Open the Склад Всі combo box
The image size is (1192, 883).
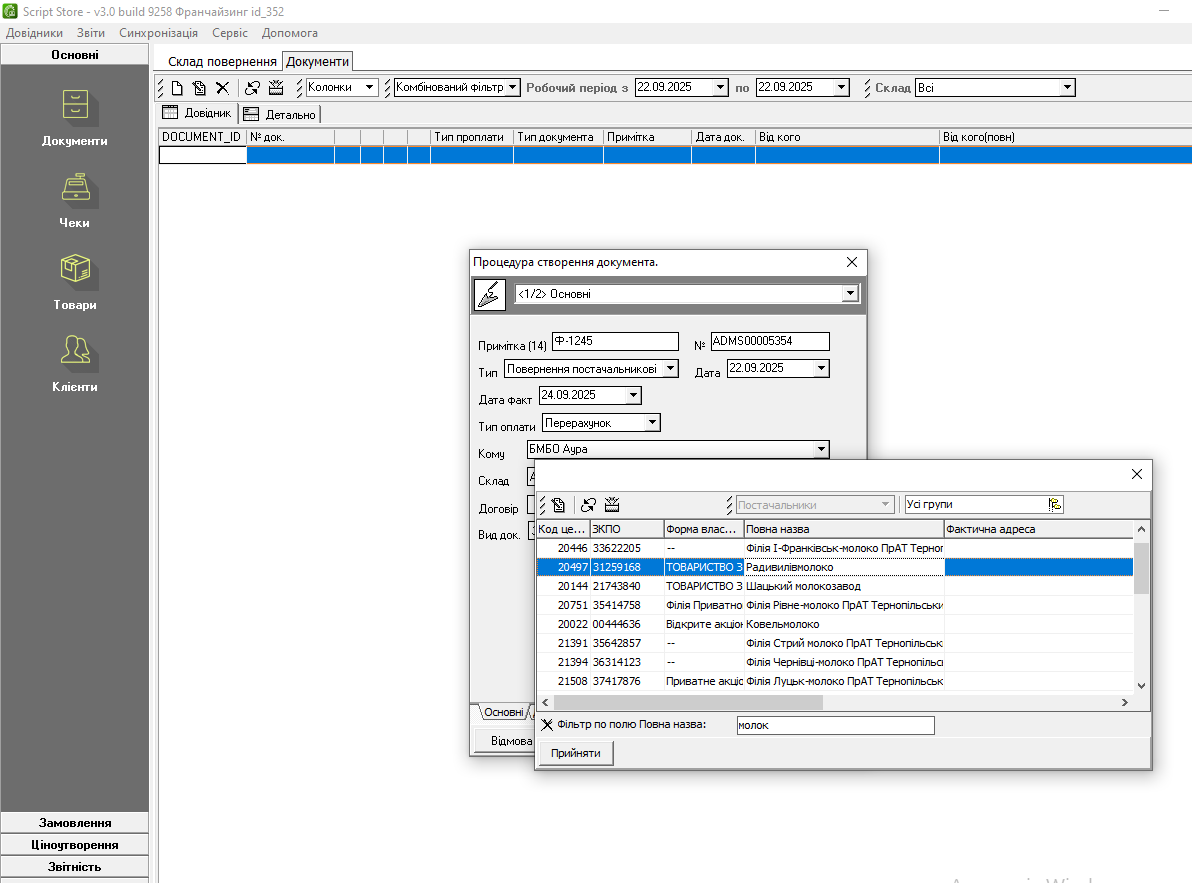click(x=1067, y=88)
